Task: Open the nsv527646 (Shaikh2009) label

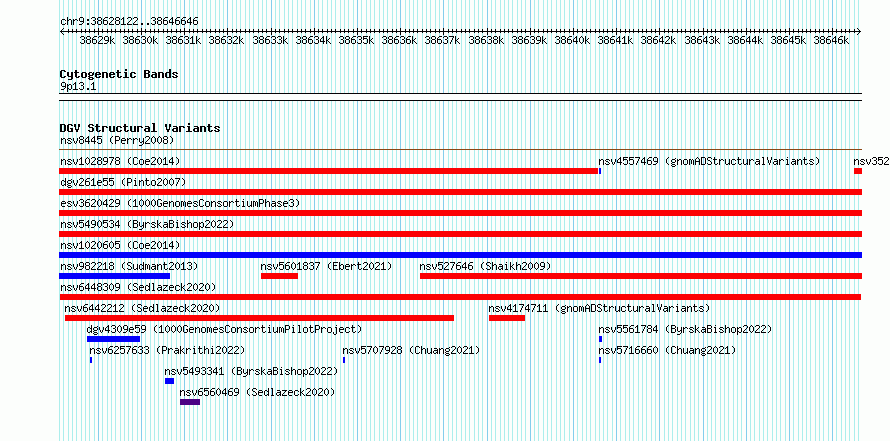Action: (485, 266)
